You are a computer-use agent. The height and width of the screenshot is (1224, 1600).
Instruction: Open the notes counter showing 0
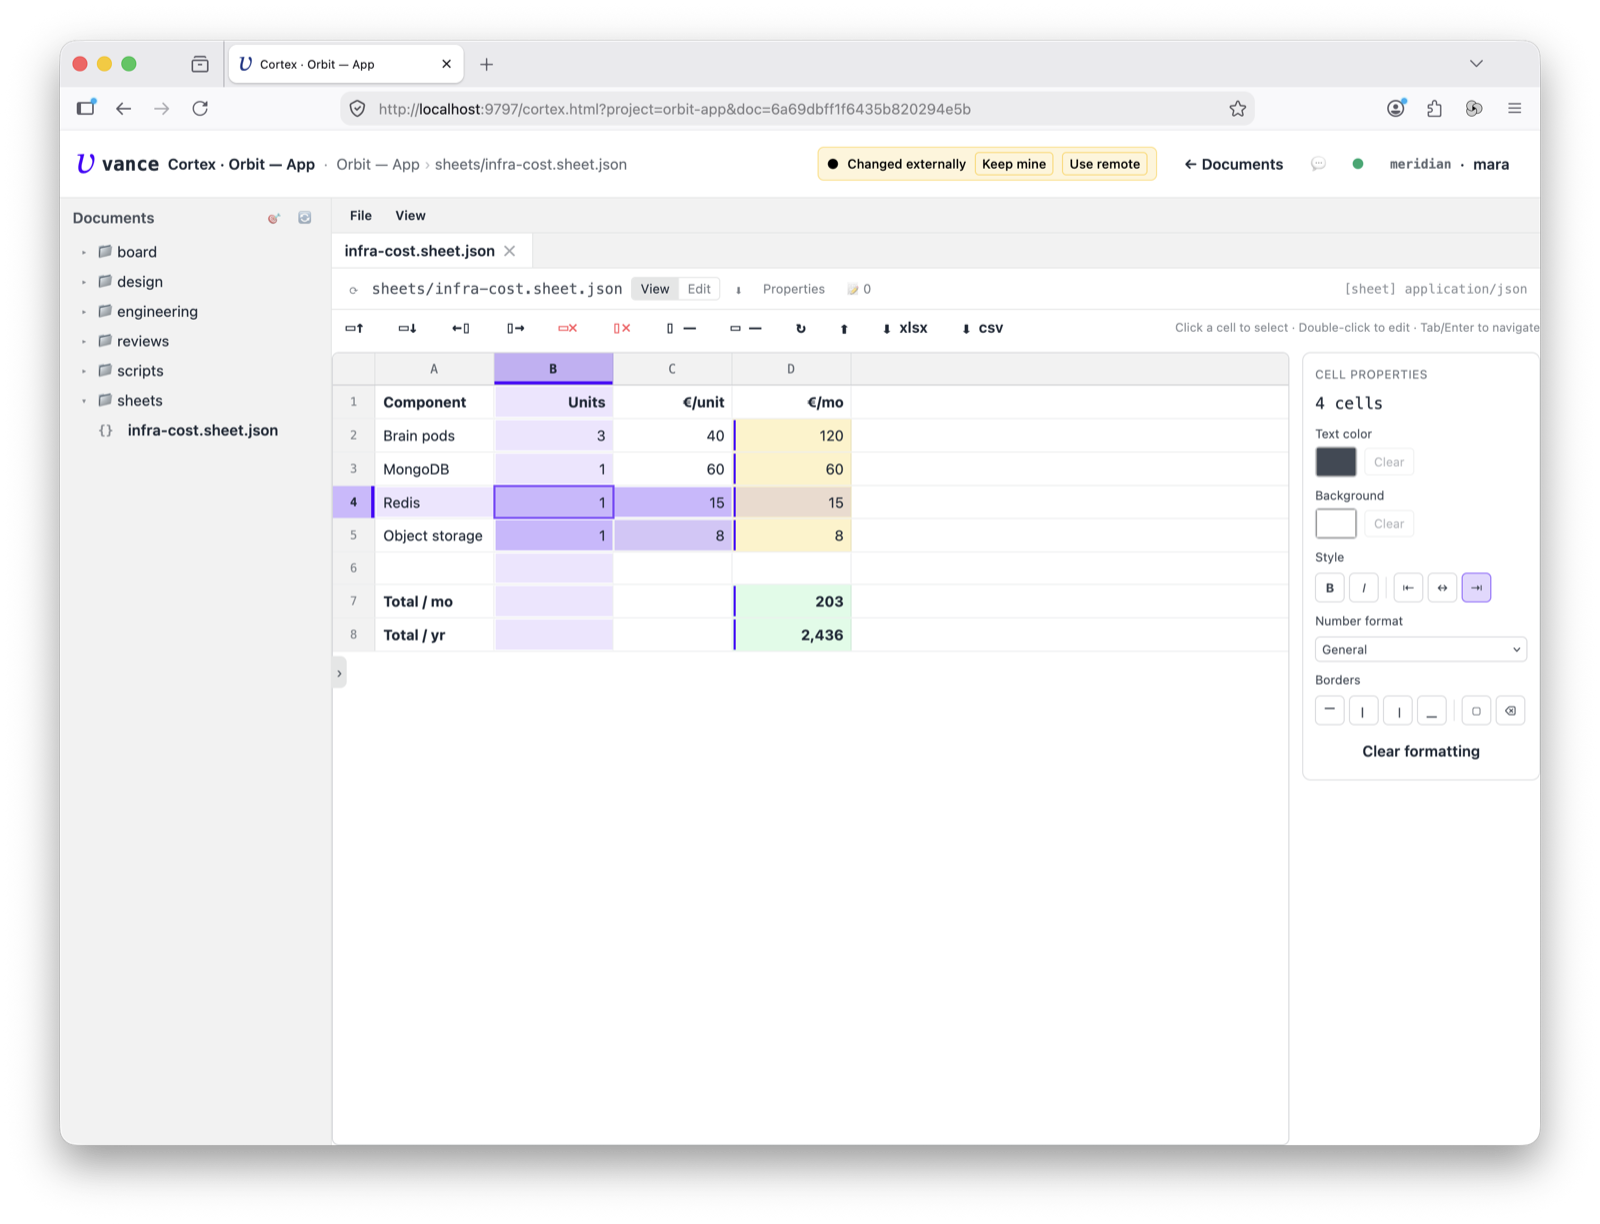[x=859, y=289]
